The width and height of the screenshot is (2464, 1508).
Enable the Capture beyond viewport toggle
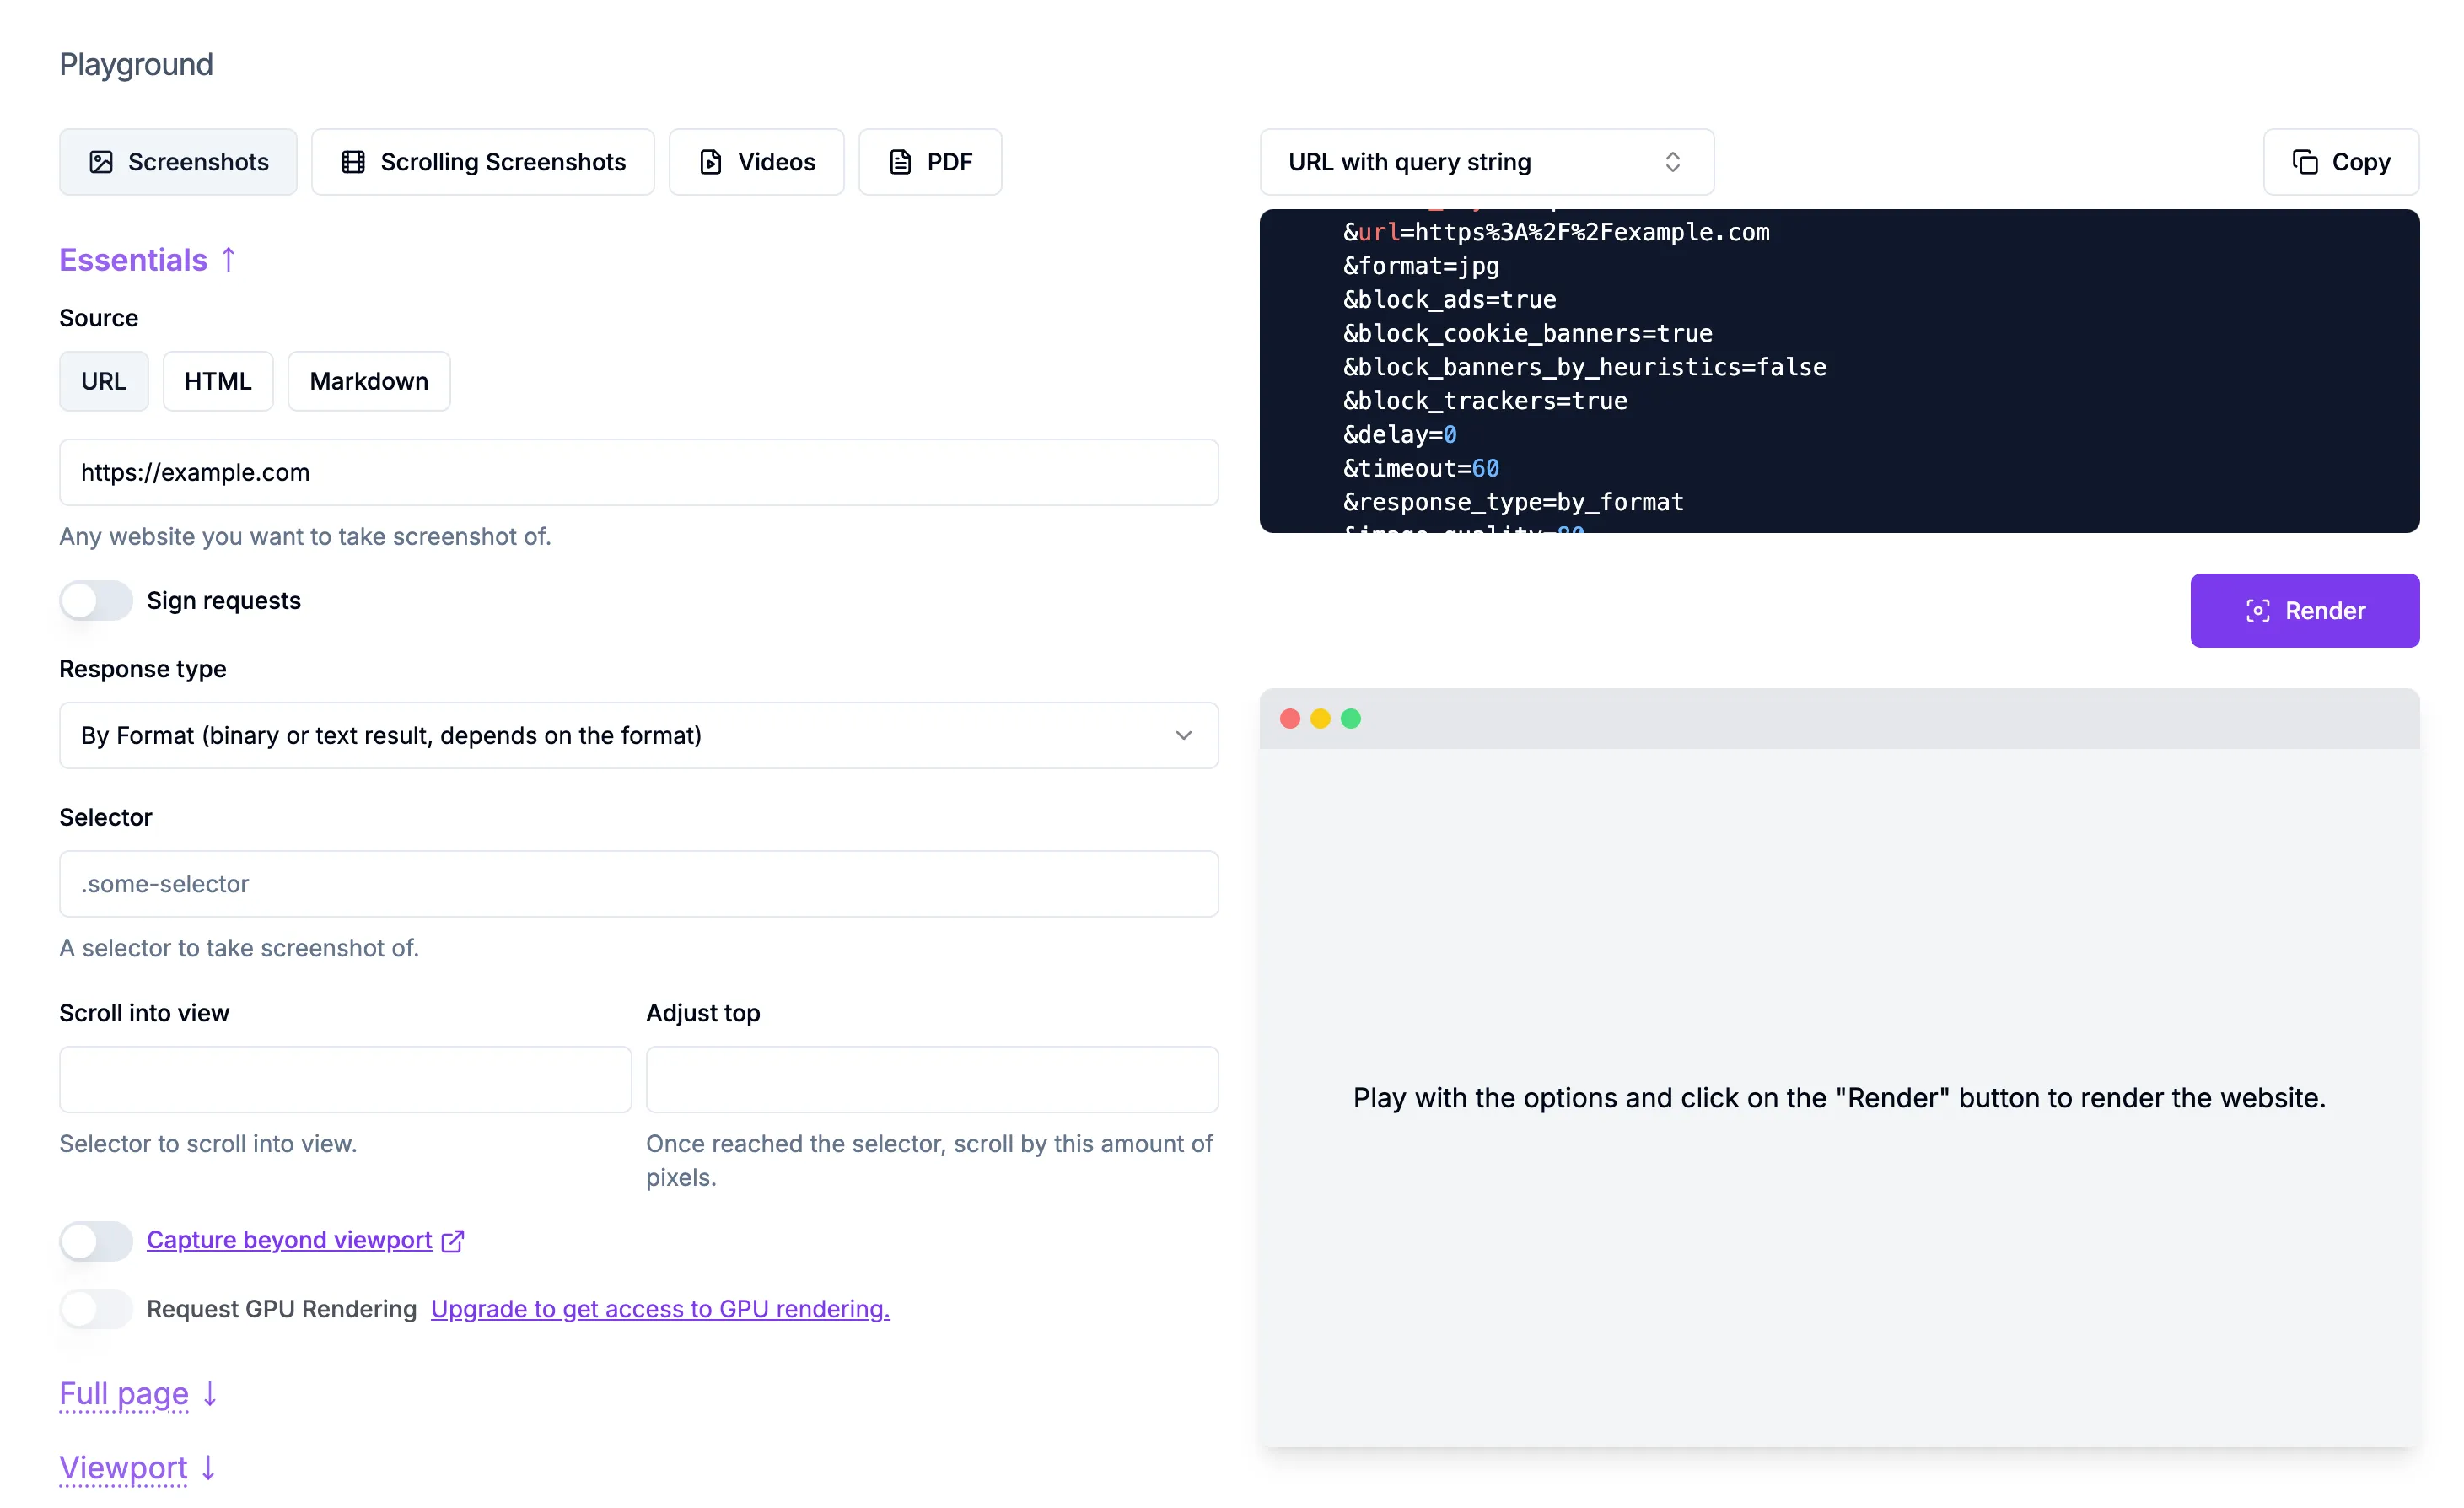pyautogui.click(x=95, y=1240)
